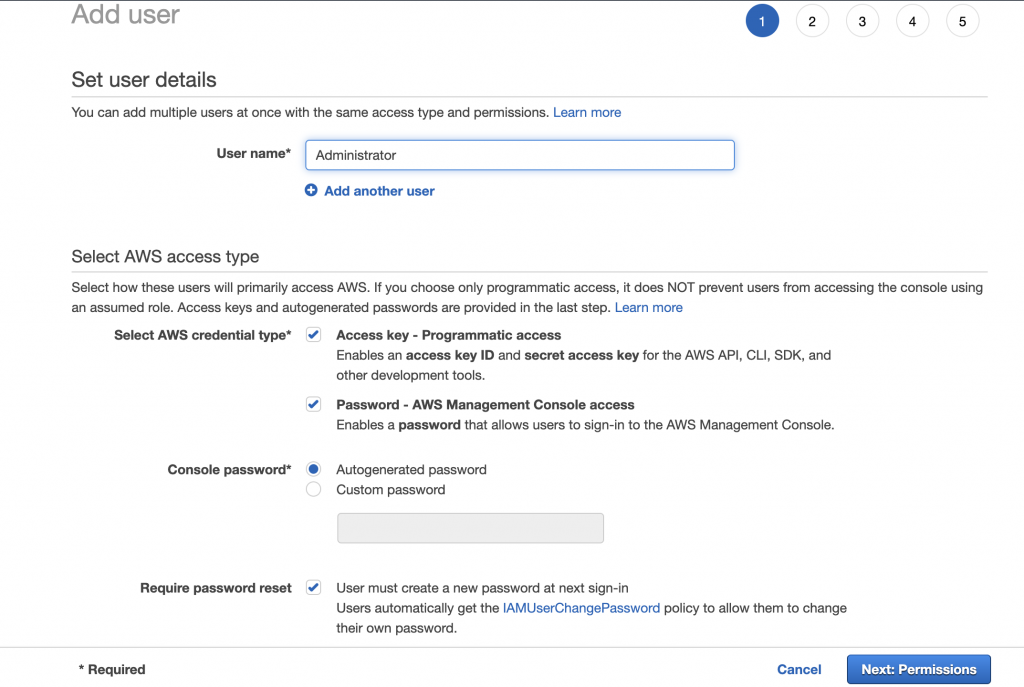Click the Add another user link

click(x=379, y=191)
